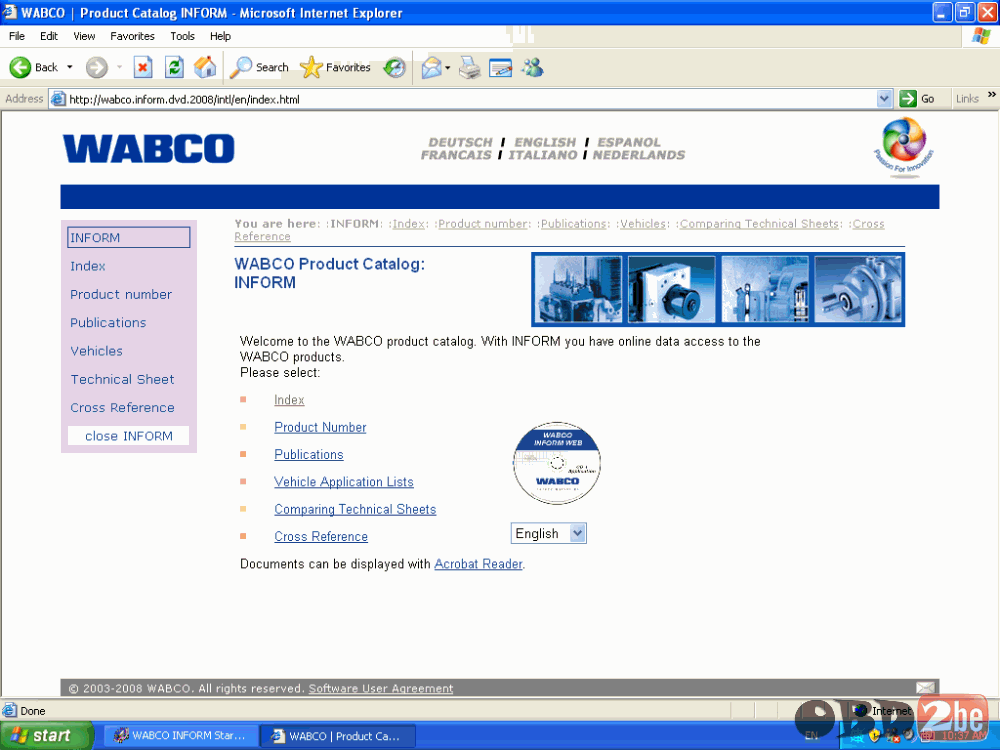Open Vehicles in the left sidebar
This screenshot has width=1000, height=750.
(x=96, y=351)
